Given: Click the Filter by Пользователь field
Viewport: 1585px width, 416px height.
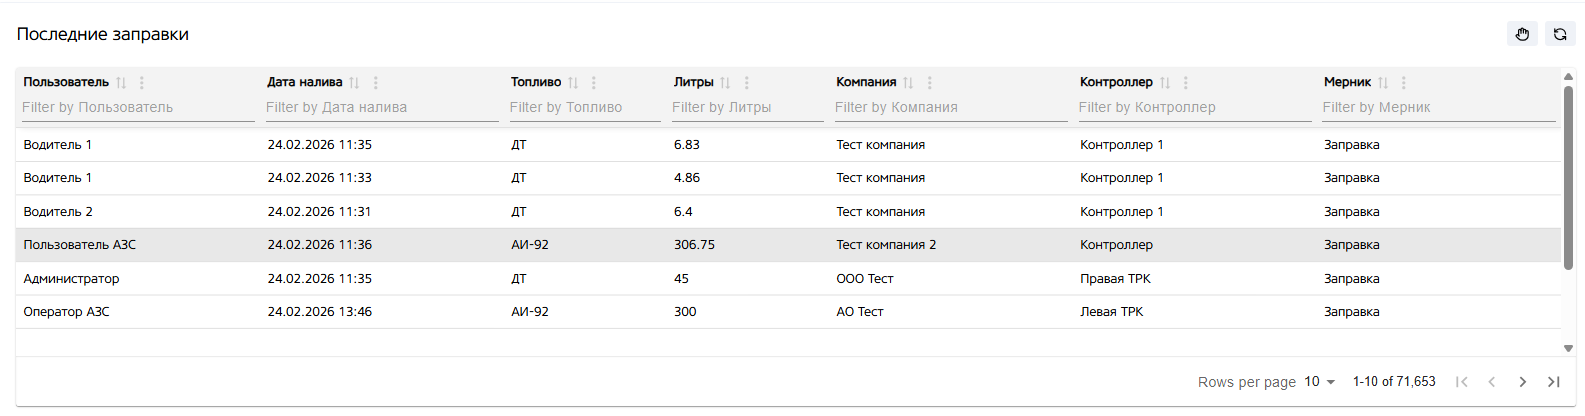Looking at the screenshot, I should [x=137, y=108].
